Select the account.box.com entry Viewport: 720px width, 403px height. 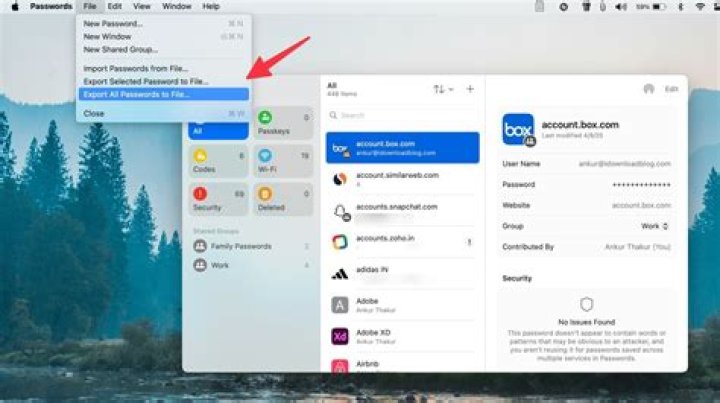(x=403, y=148)
